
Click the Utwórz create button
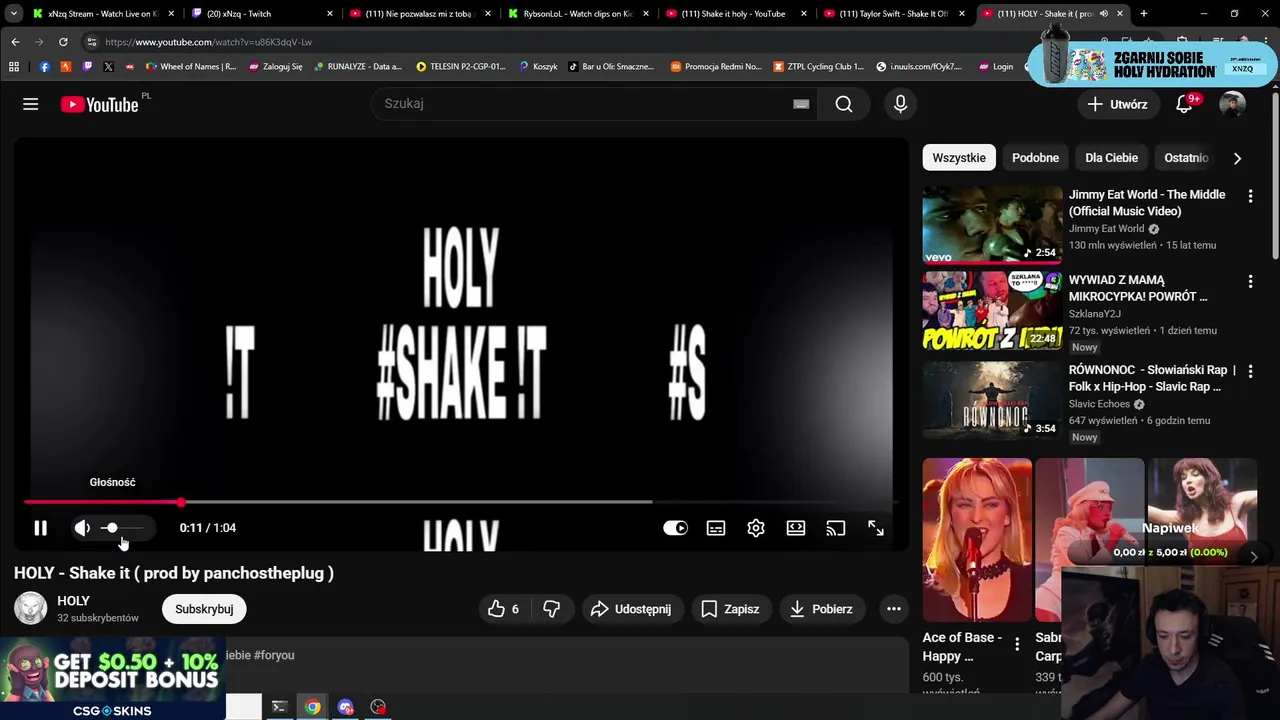pos(1117,104)
